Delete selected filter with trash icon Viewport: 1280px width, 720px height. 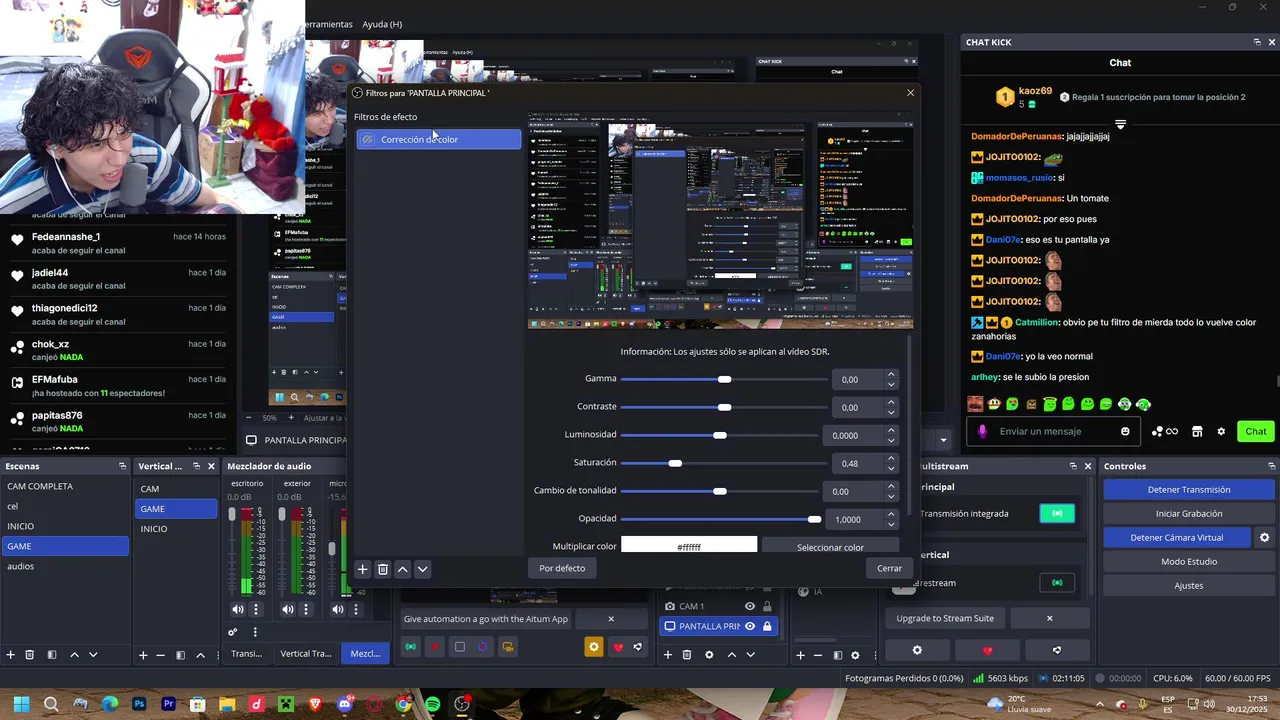click(x=382, y=569)
